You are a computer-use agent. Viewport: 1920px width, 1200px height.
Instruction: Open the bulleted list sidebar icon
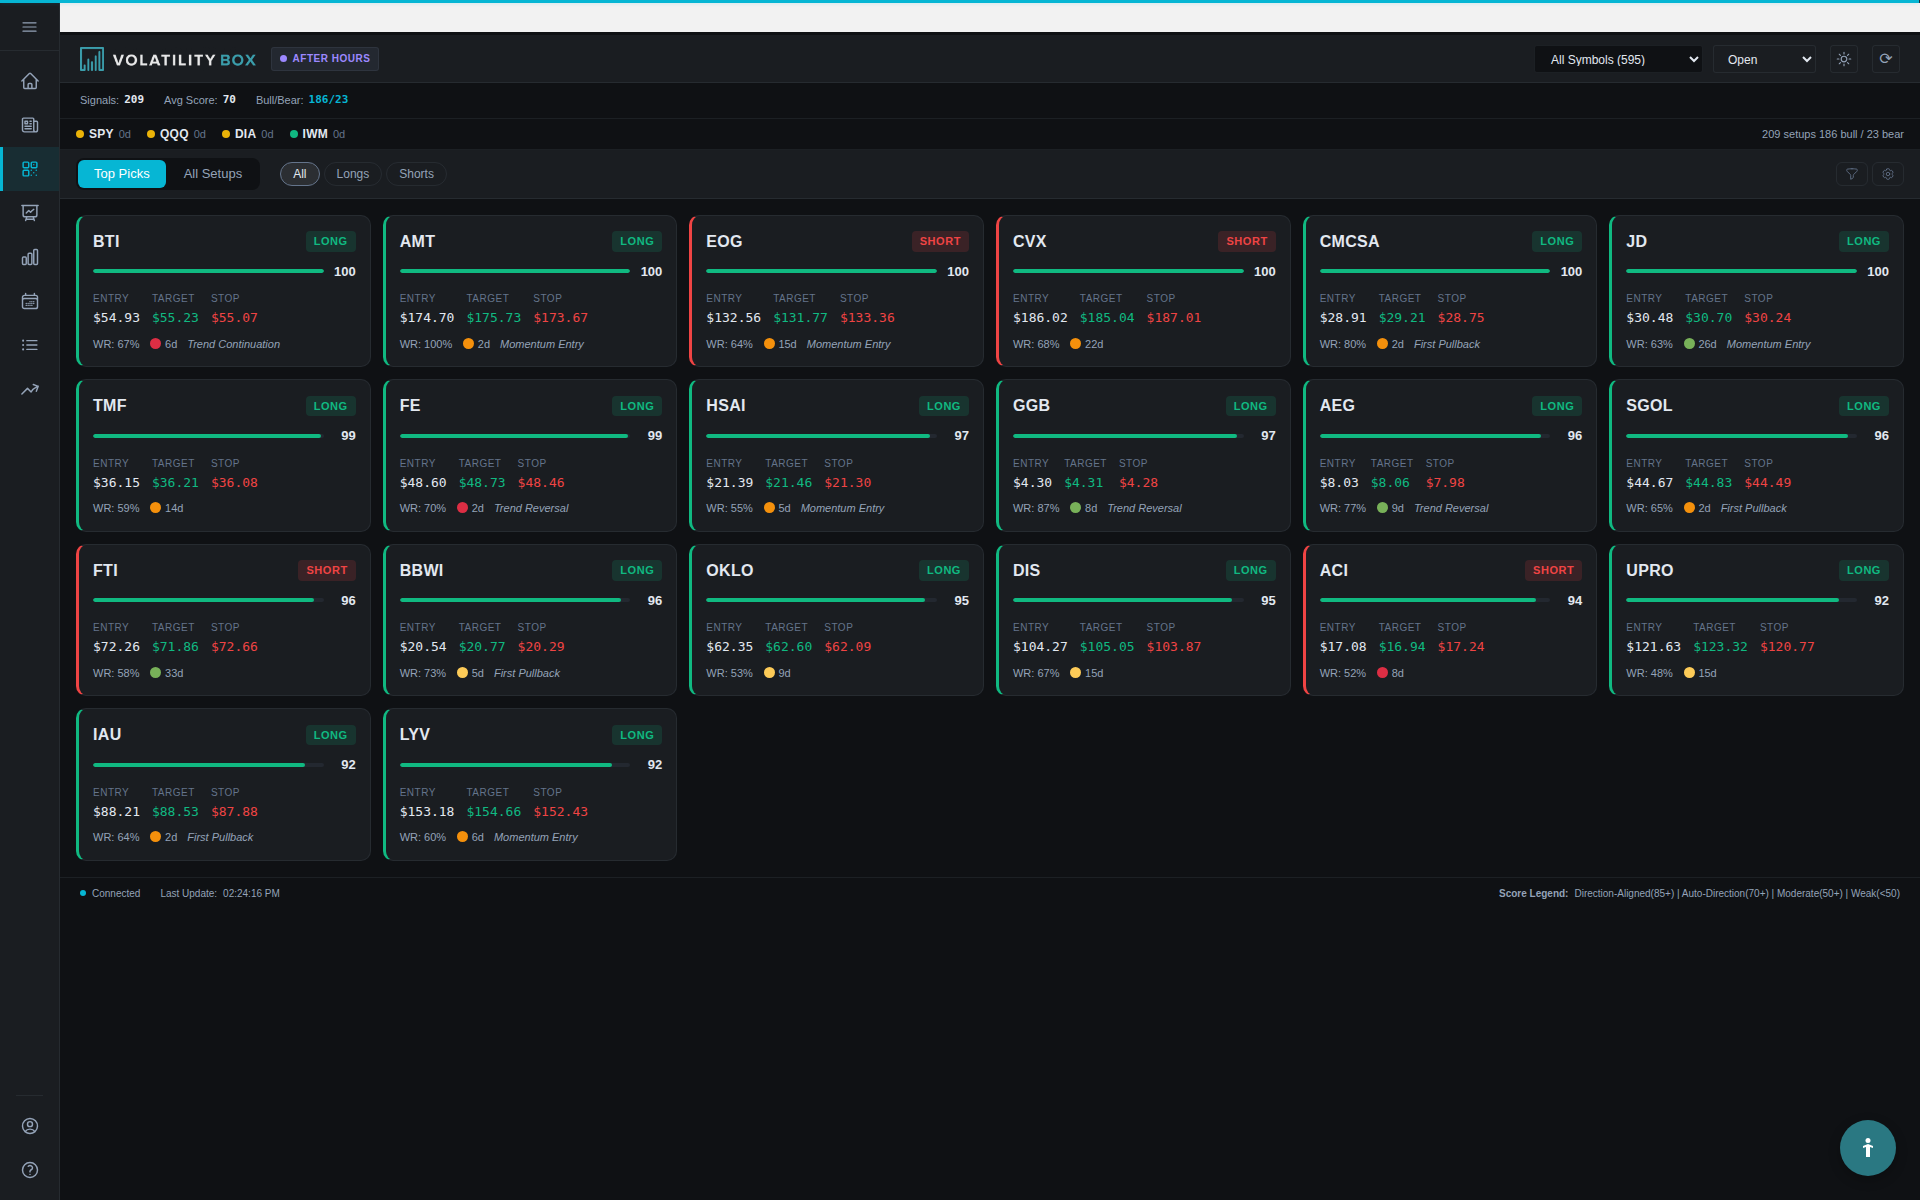tap(30, 345)
